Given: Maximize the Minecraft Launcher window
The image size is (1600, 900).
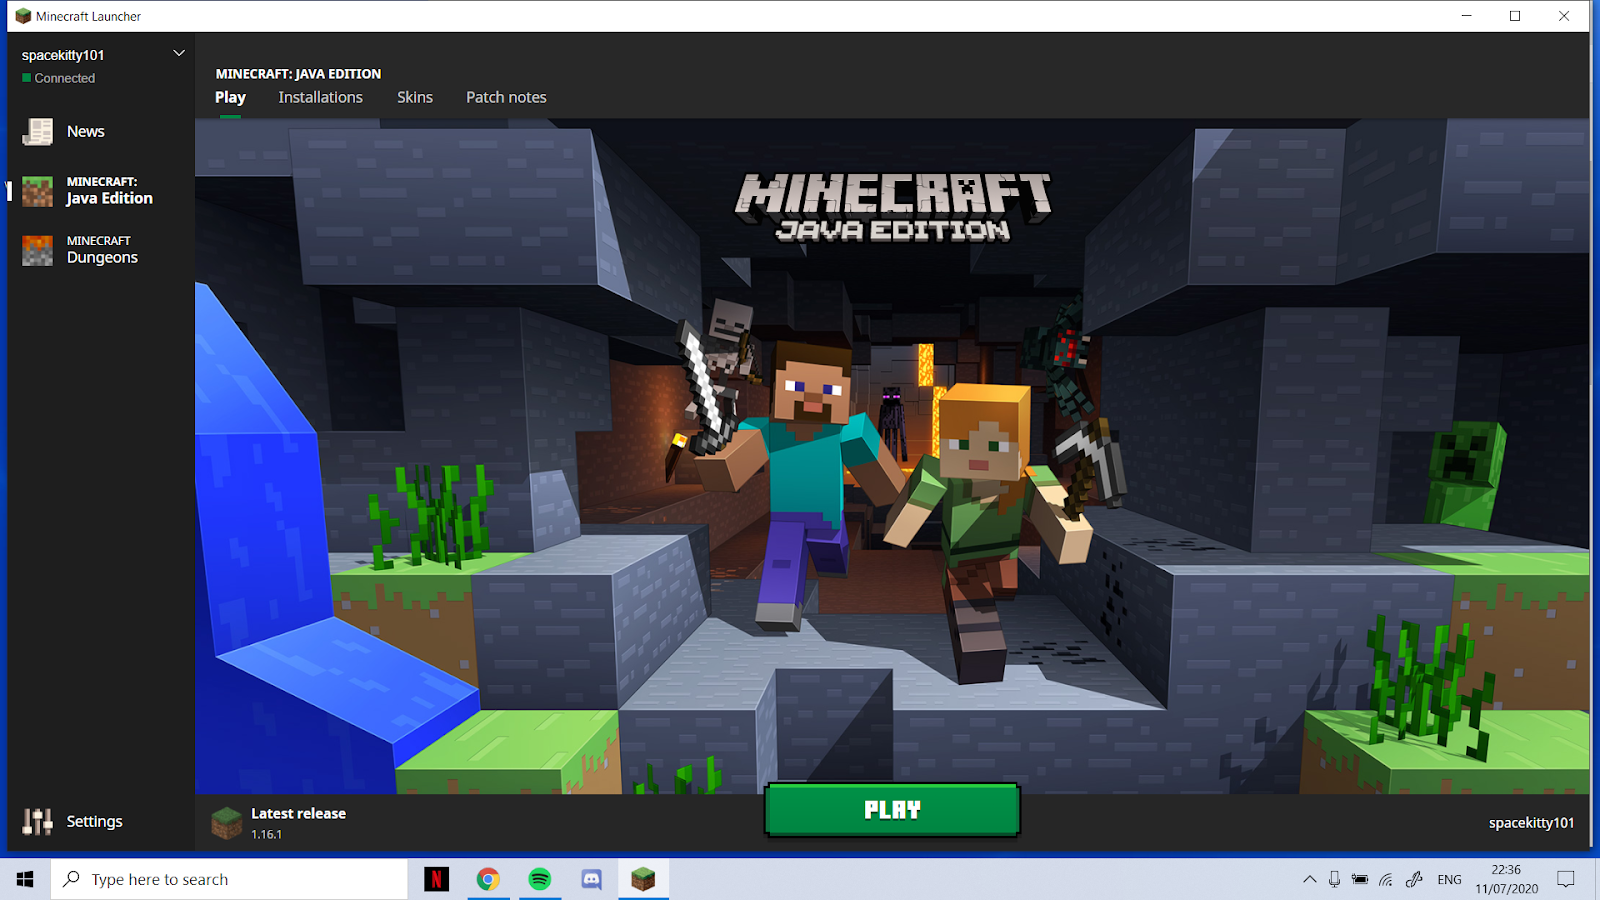Looking at the screenshot, I should click(x=1515, y=16).
